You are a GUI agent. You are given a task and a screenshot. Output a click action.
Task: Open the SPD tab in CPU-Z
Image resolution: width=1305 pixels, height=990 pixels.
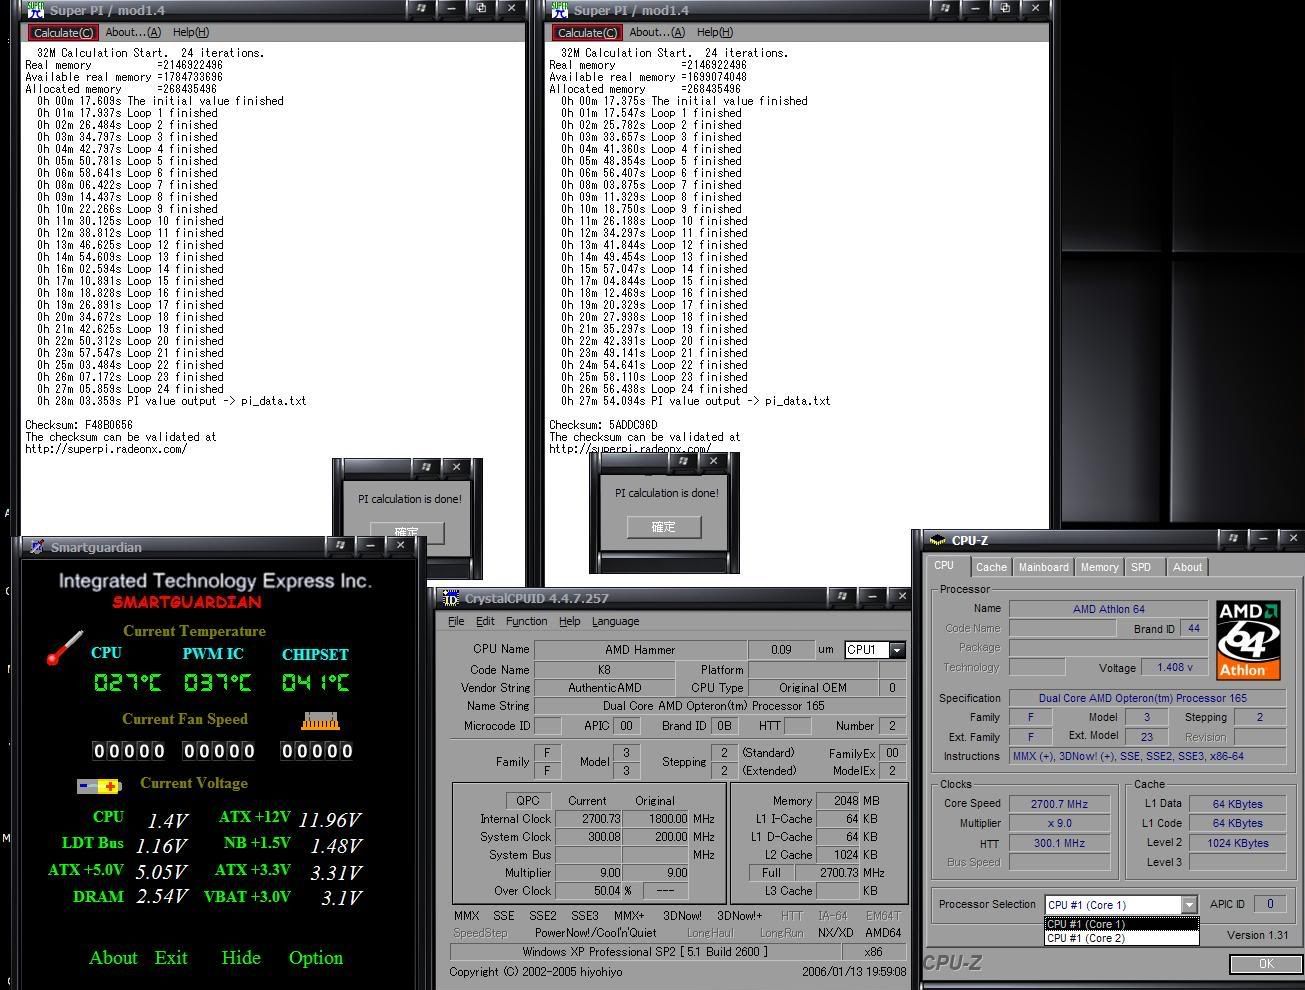click(1140, 567)
